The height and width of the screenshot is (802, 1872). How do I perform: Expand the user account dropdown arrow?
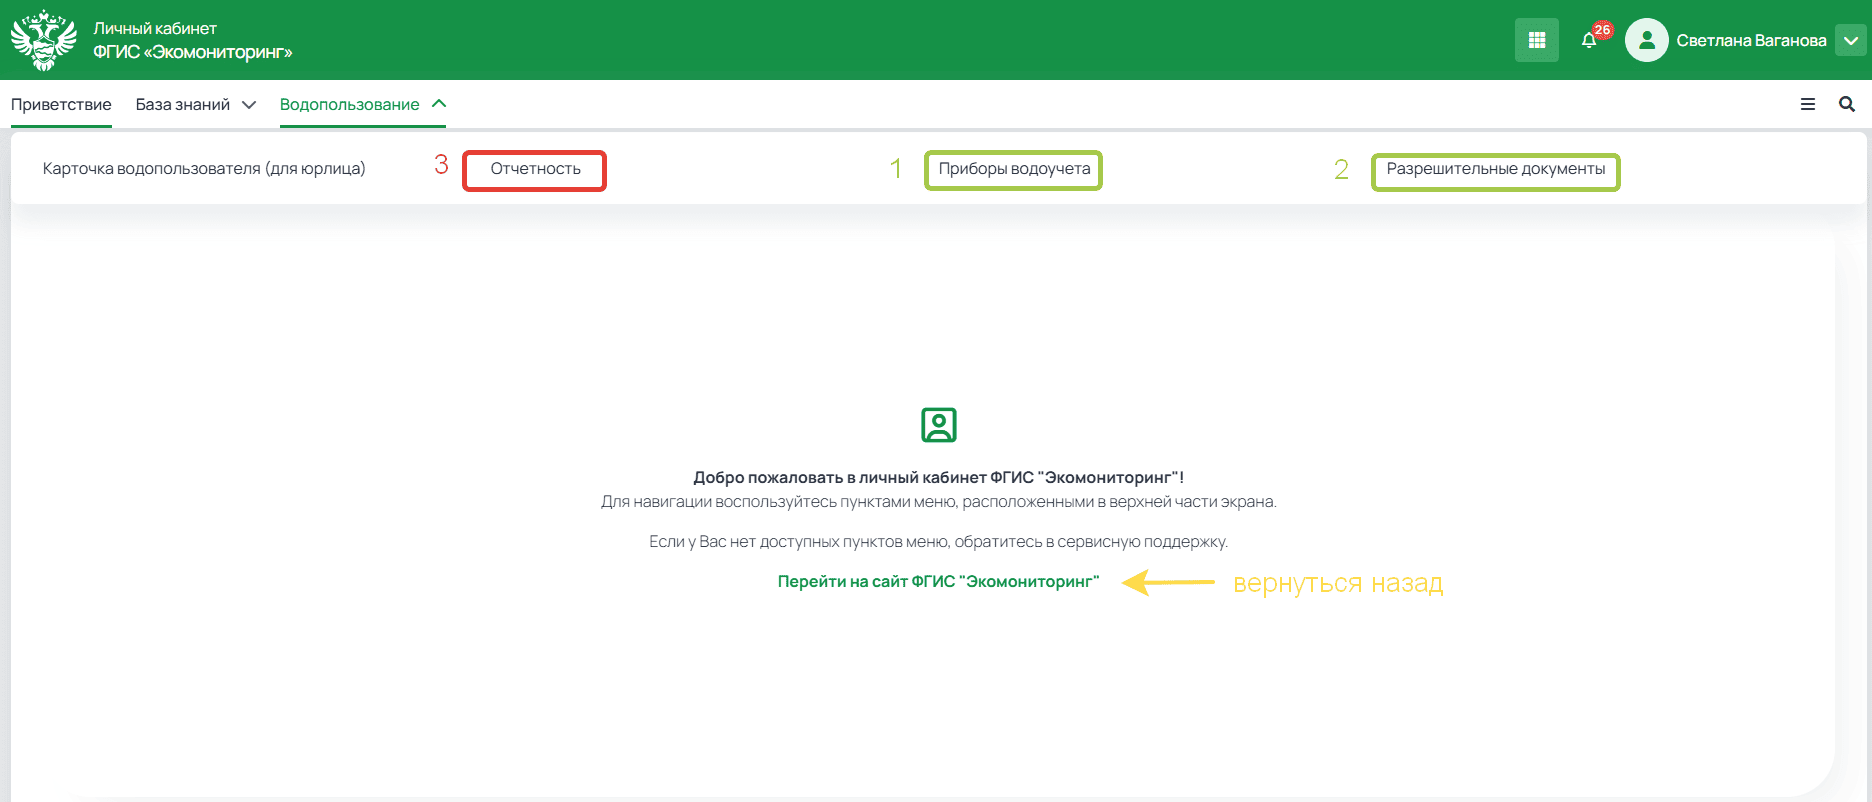[1850, 41]
